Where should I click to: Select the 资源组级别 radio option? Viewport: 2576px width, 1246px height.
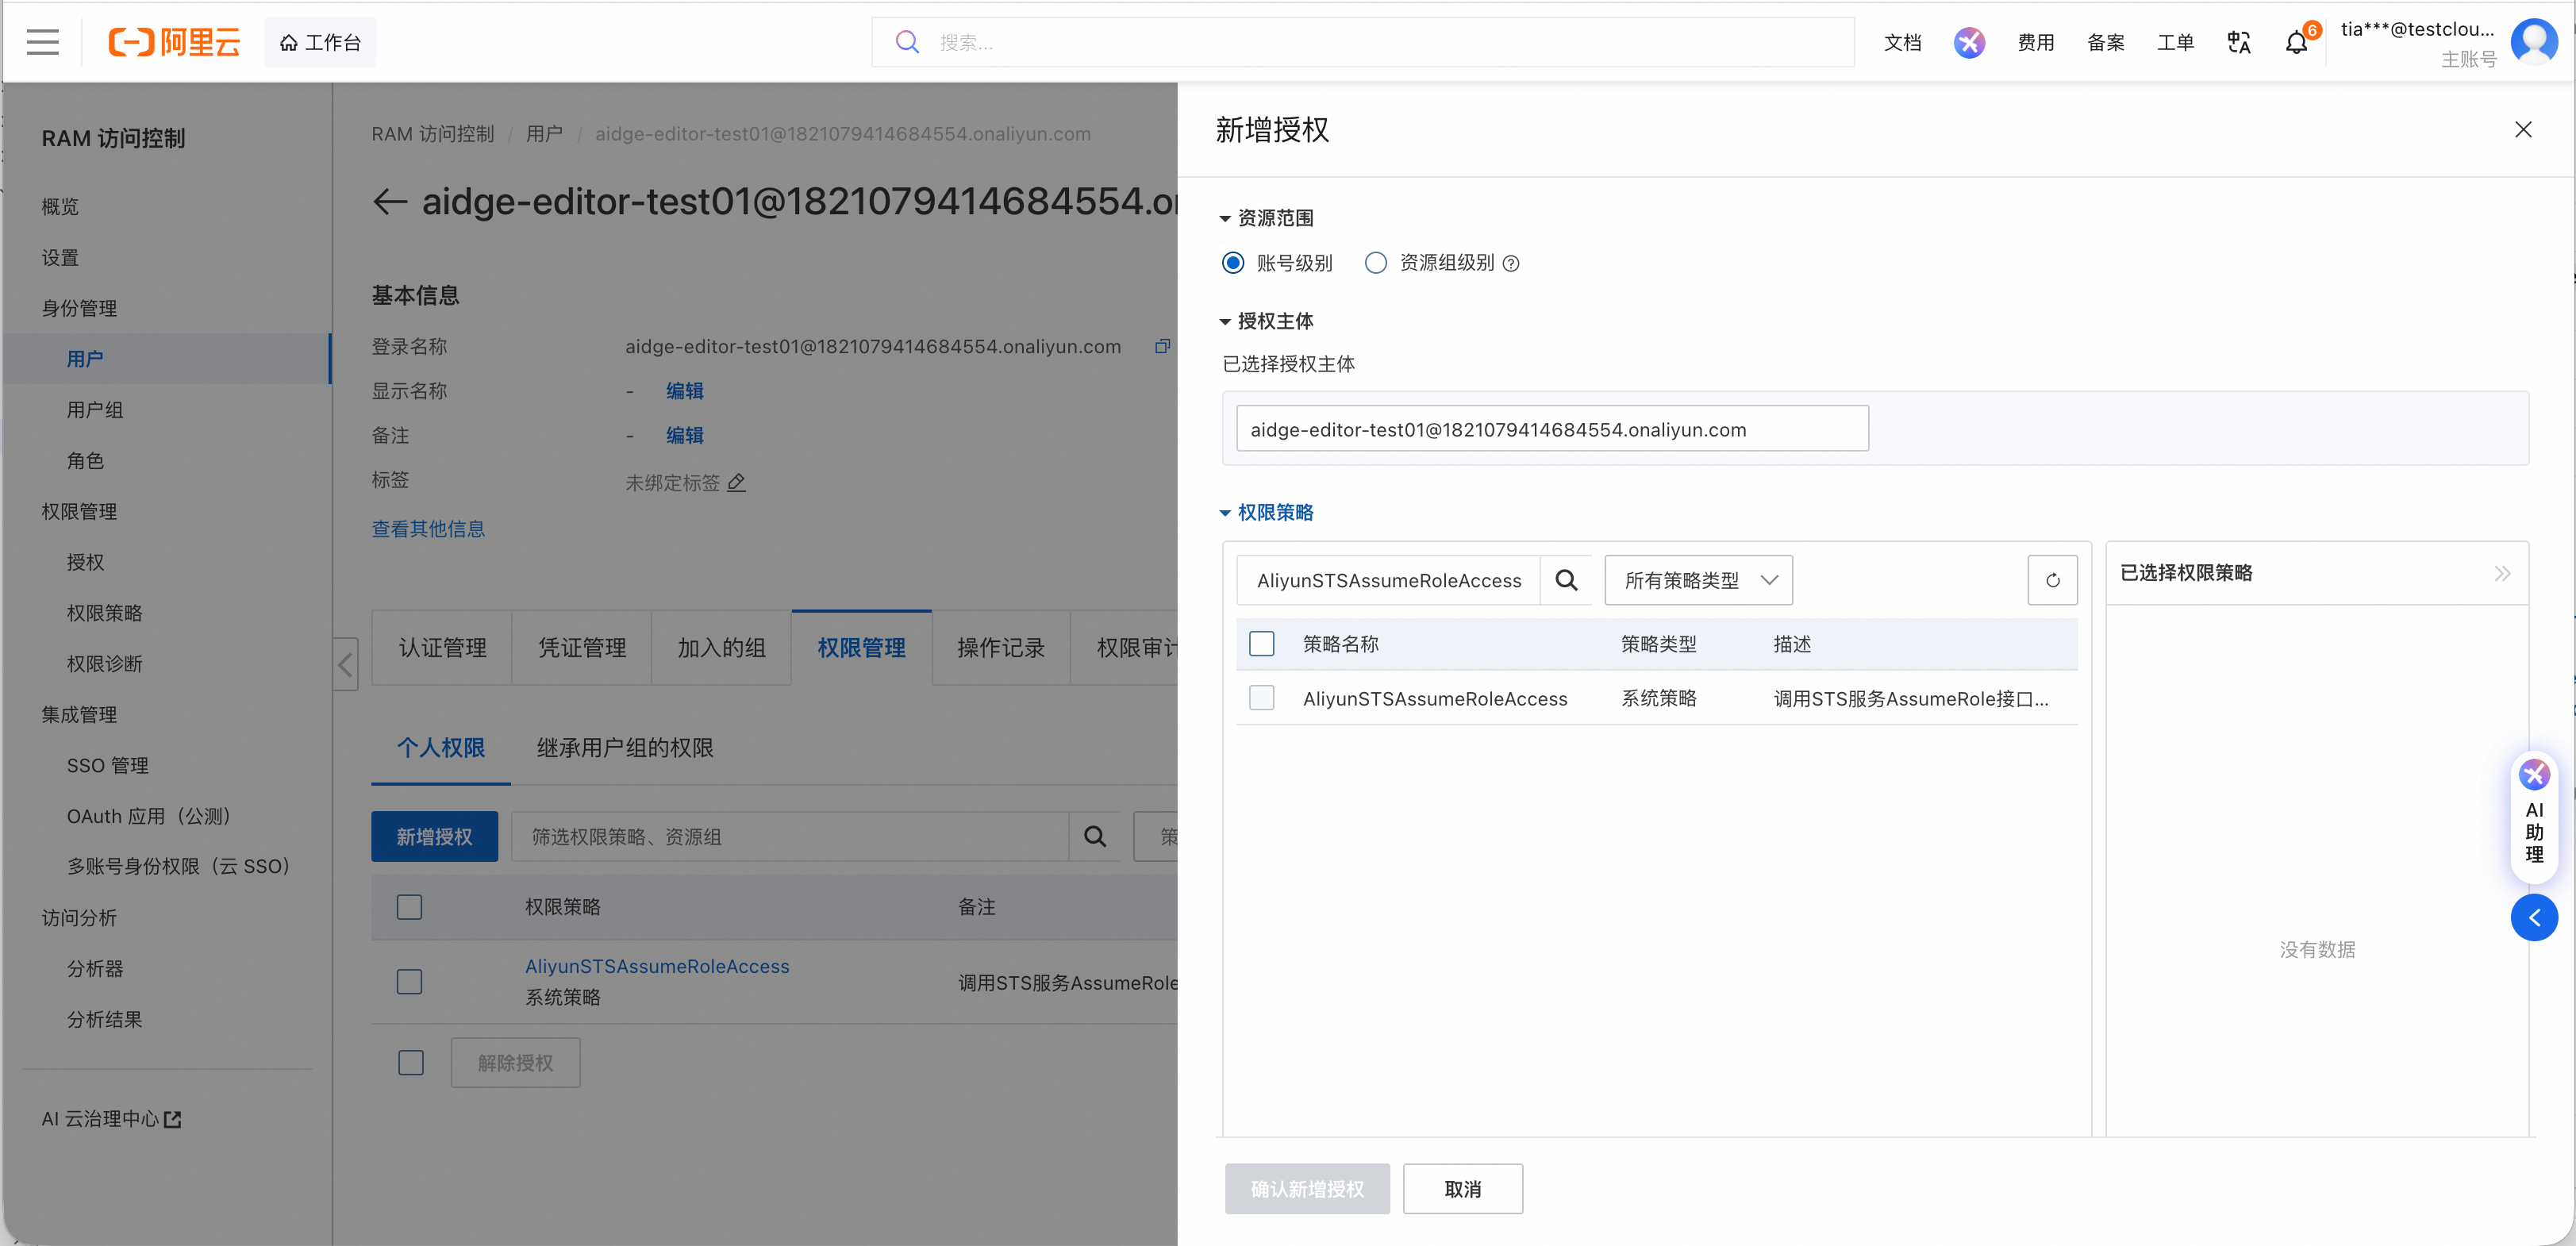[1376, 263]
